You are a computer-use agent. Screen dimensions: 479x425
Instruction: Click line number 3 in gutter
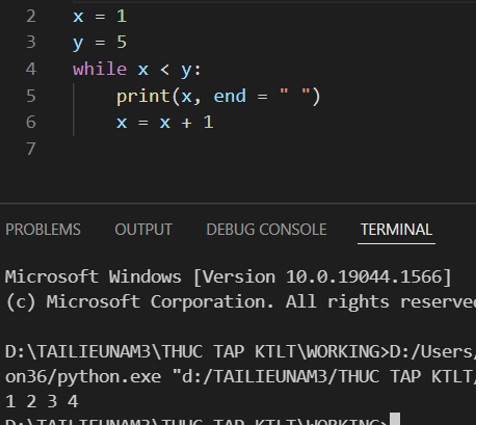point(31,42)
